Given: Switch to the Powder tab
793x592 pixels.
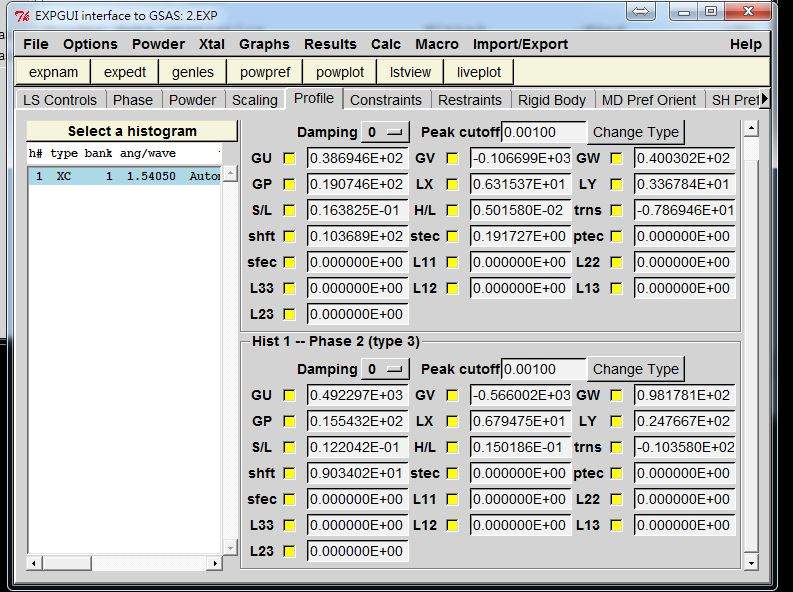Looking at the screenshot, I should click(192, 100).
